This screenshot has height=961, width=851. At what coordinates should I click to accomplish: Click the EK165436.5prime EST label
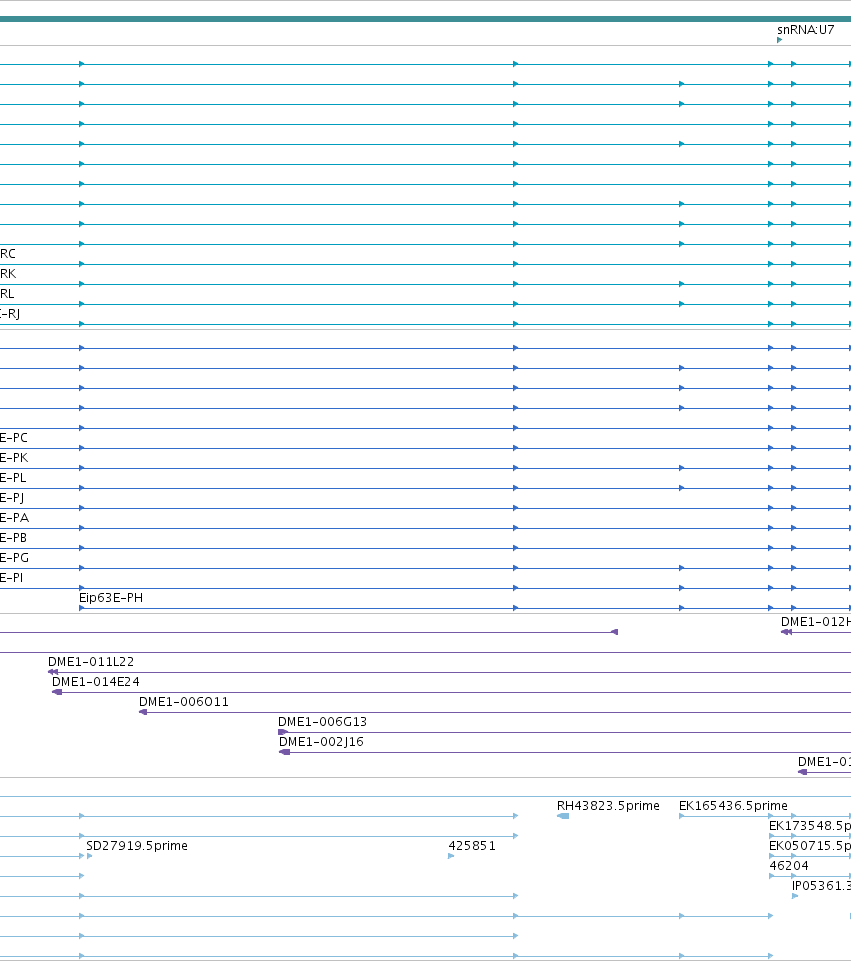733,806
